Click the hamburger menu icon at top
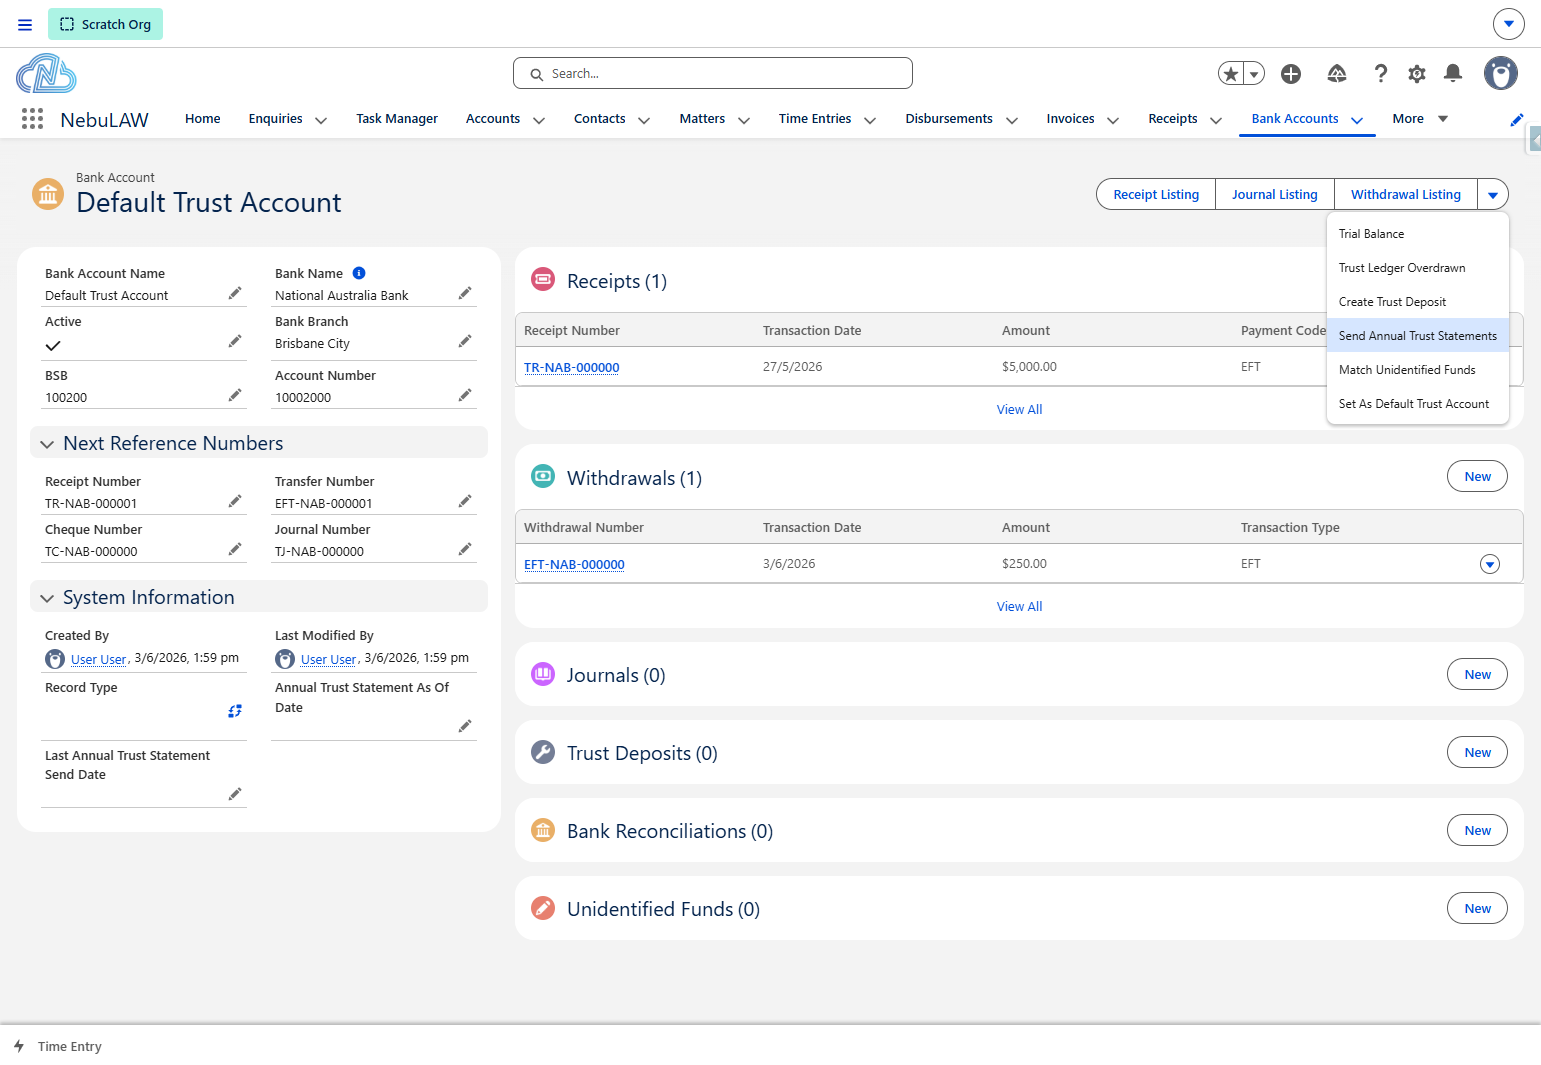1541x1065 pixels. [x=25, y=24]
